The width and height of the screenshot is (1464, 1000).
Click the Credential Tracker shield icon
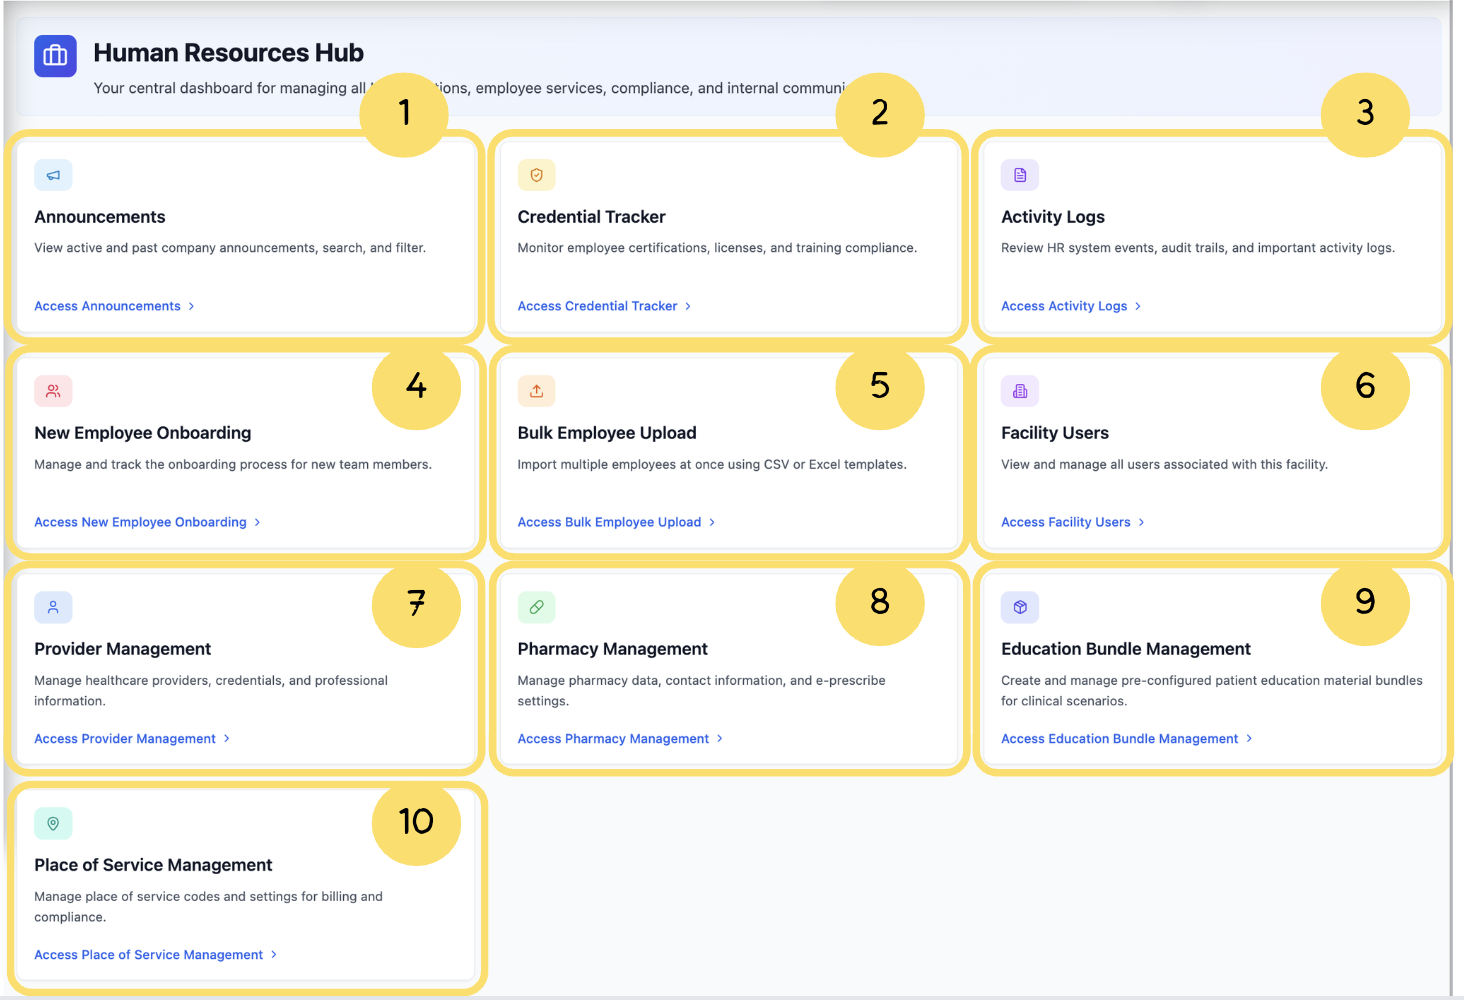(x=536, y=175)
